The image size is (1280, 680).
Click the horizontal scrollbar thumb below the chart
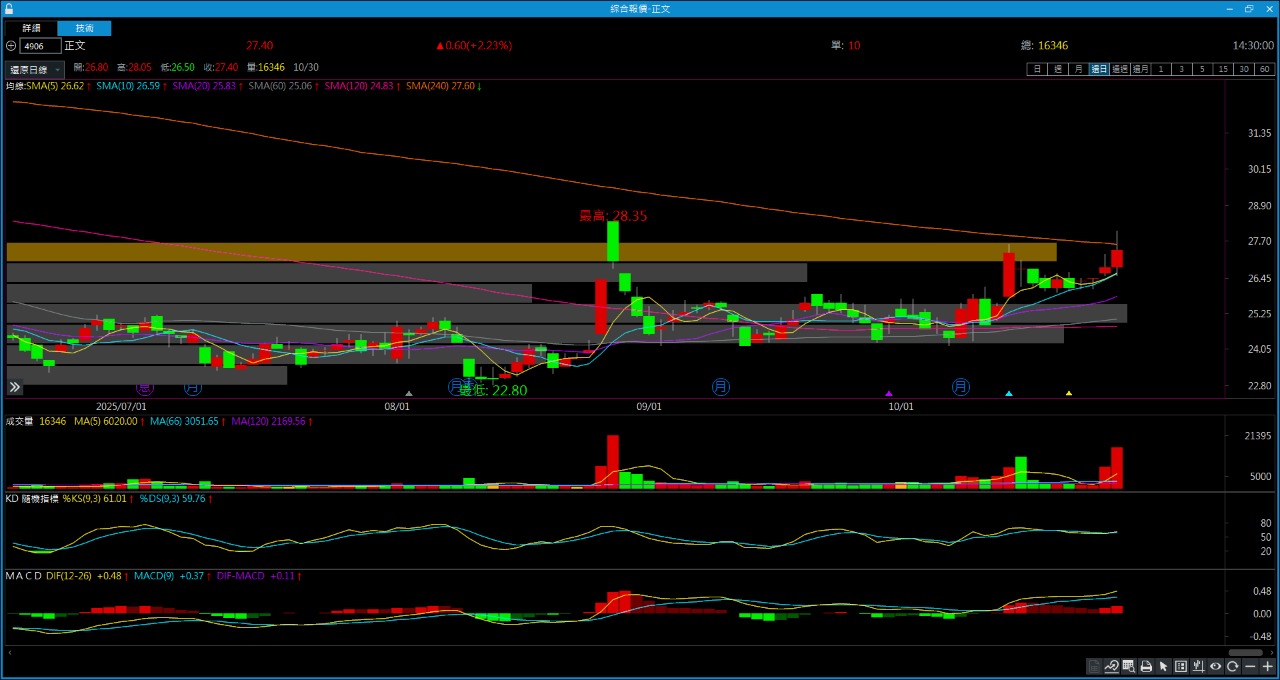click(x=1245, y=652)
